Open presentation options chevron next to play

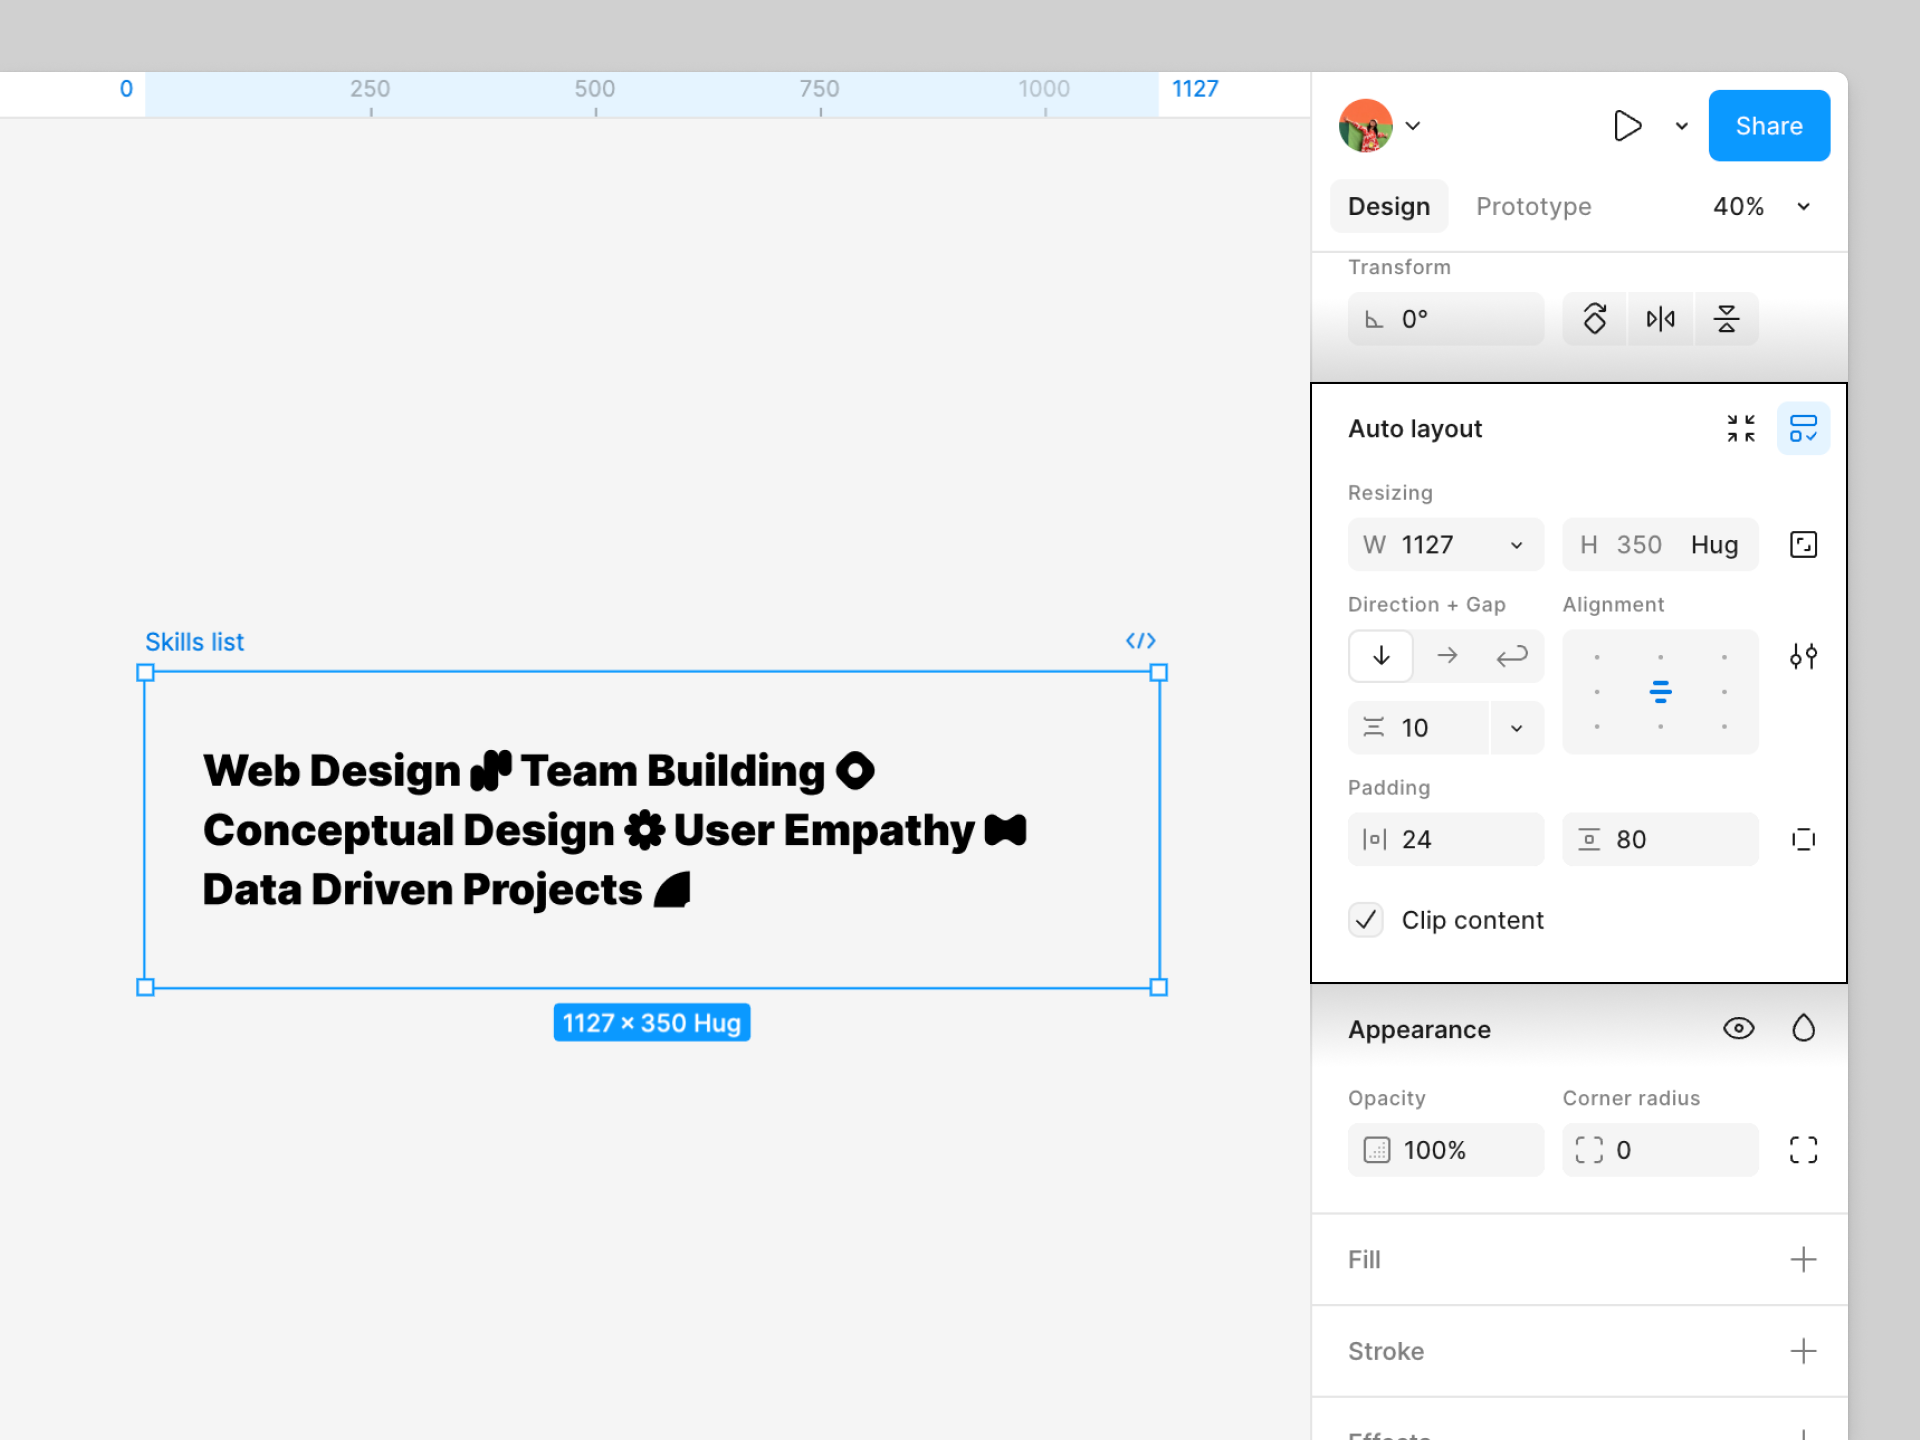[1682, 126]
